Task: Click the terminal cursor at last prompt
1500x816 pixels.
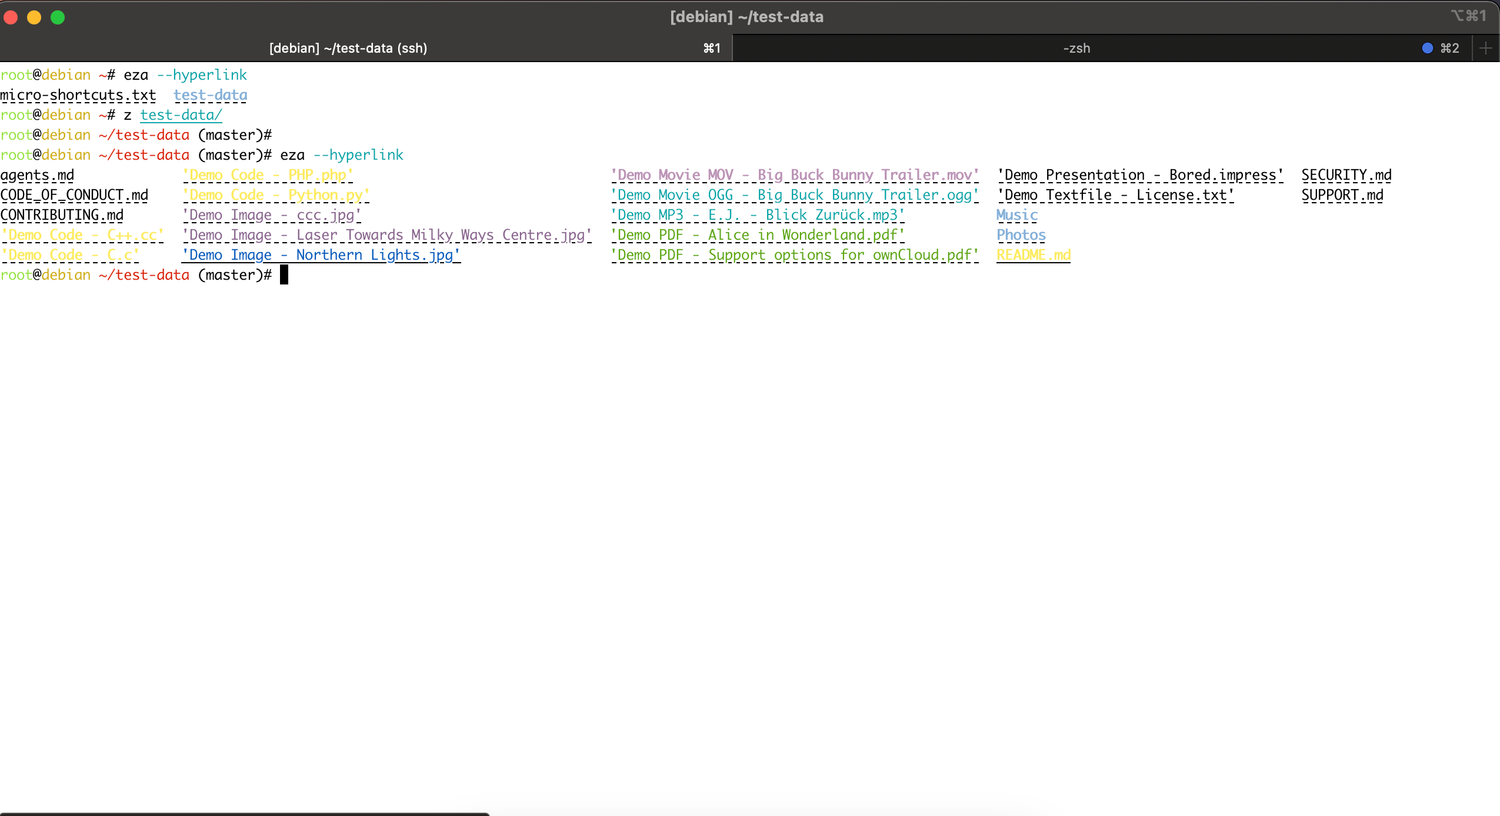Action: tap(284, 275)
